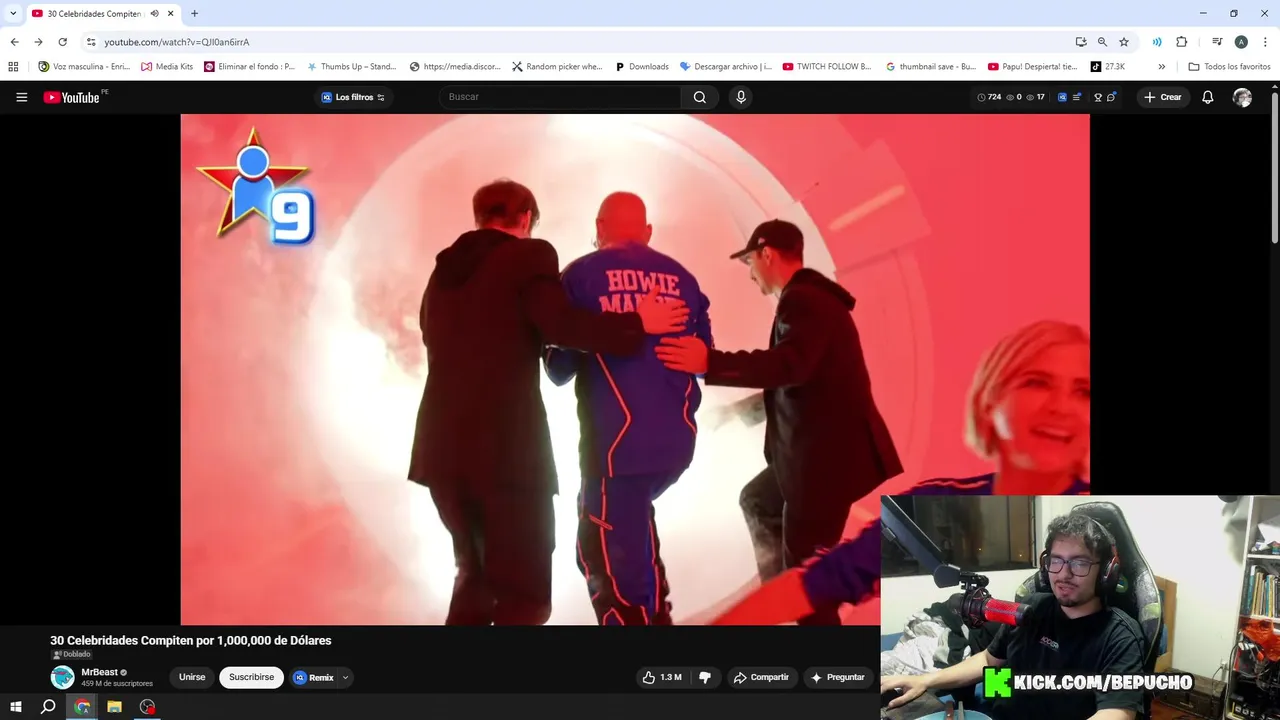
Task: Open Eliminar el fondo bookmark
Action: [x=249, y=67]
